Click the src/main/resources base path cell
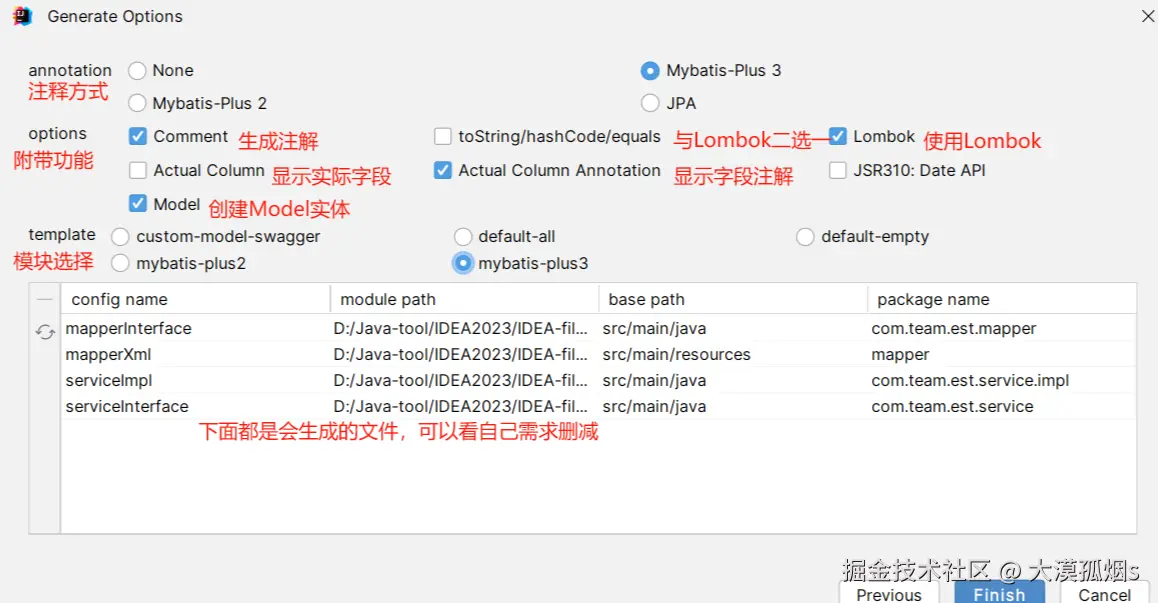 [676, 355]
